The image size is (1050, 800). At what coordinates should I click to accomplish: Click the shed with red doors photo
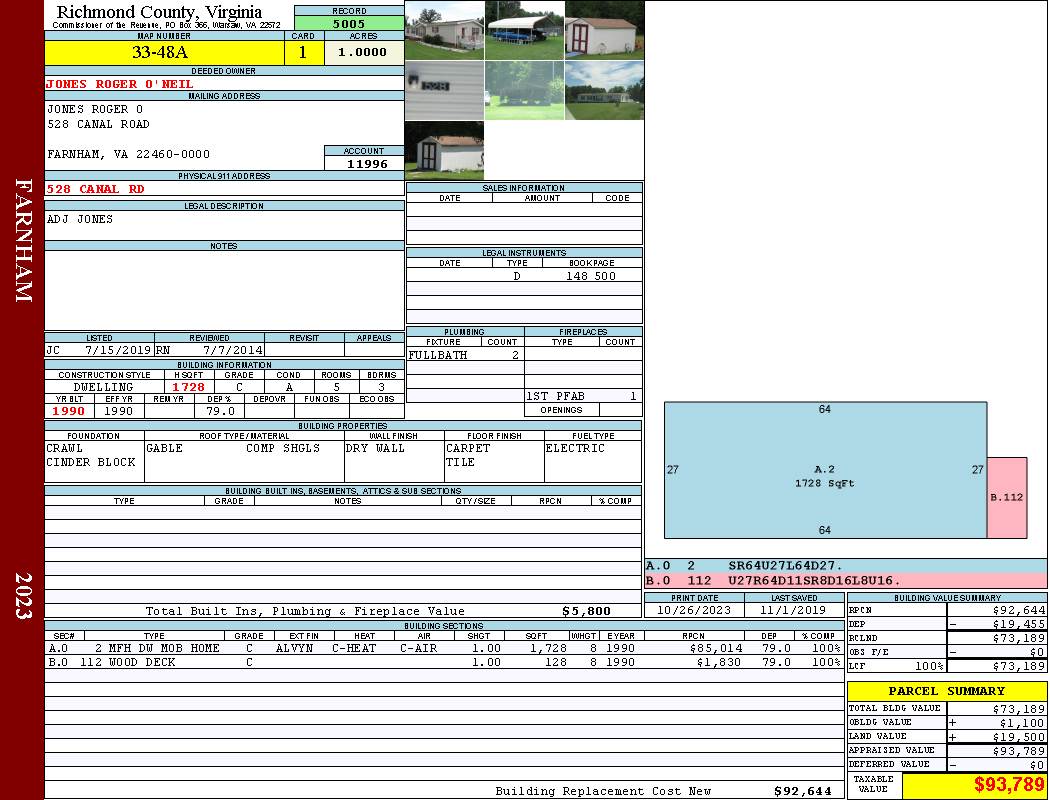click(604, 30)
